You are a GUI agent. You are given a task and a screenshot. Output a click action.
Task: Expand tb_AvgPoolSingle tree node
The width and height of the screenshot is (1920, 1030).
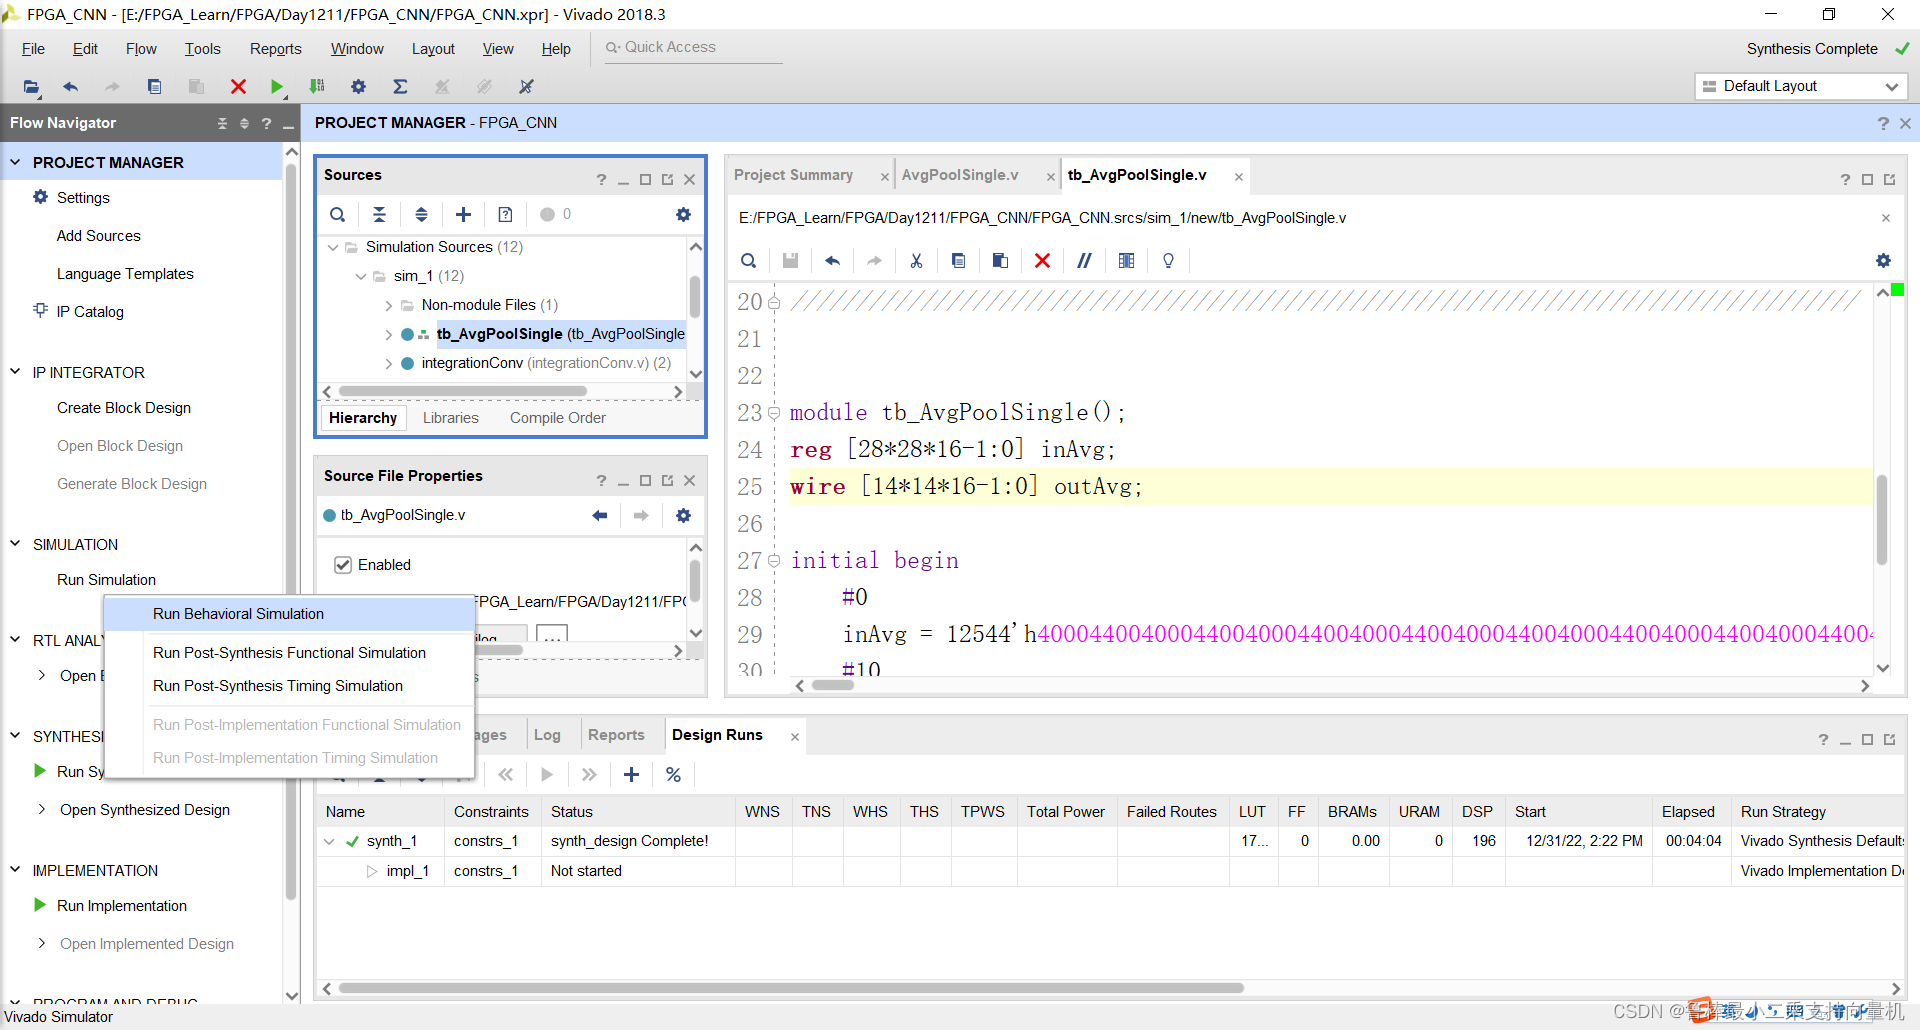(x=389, y=334)
